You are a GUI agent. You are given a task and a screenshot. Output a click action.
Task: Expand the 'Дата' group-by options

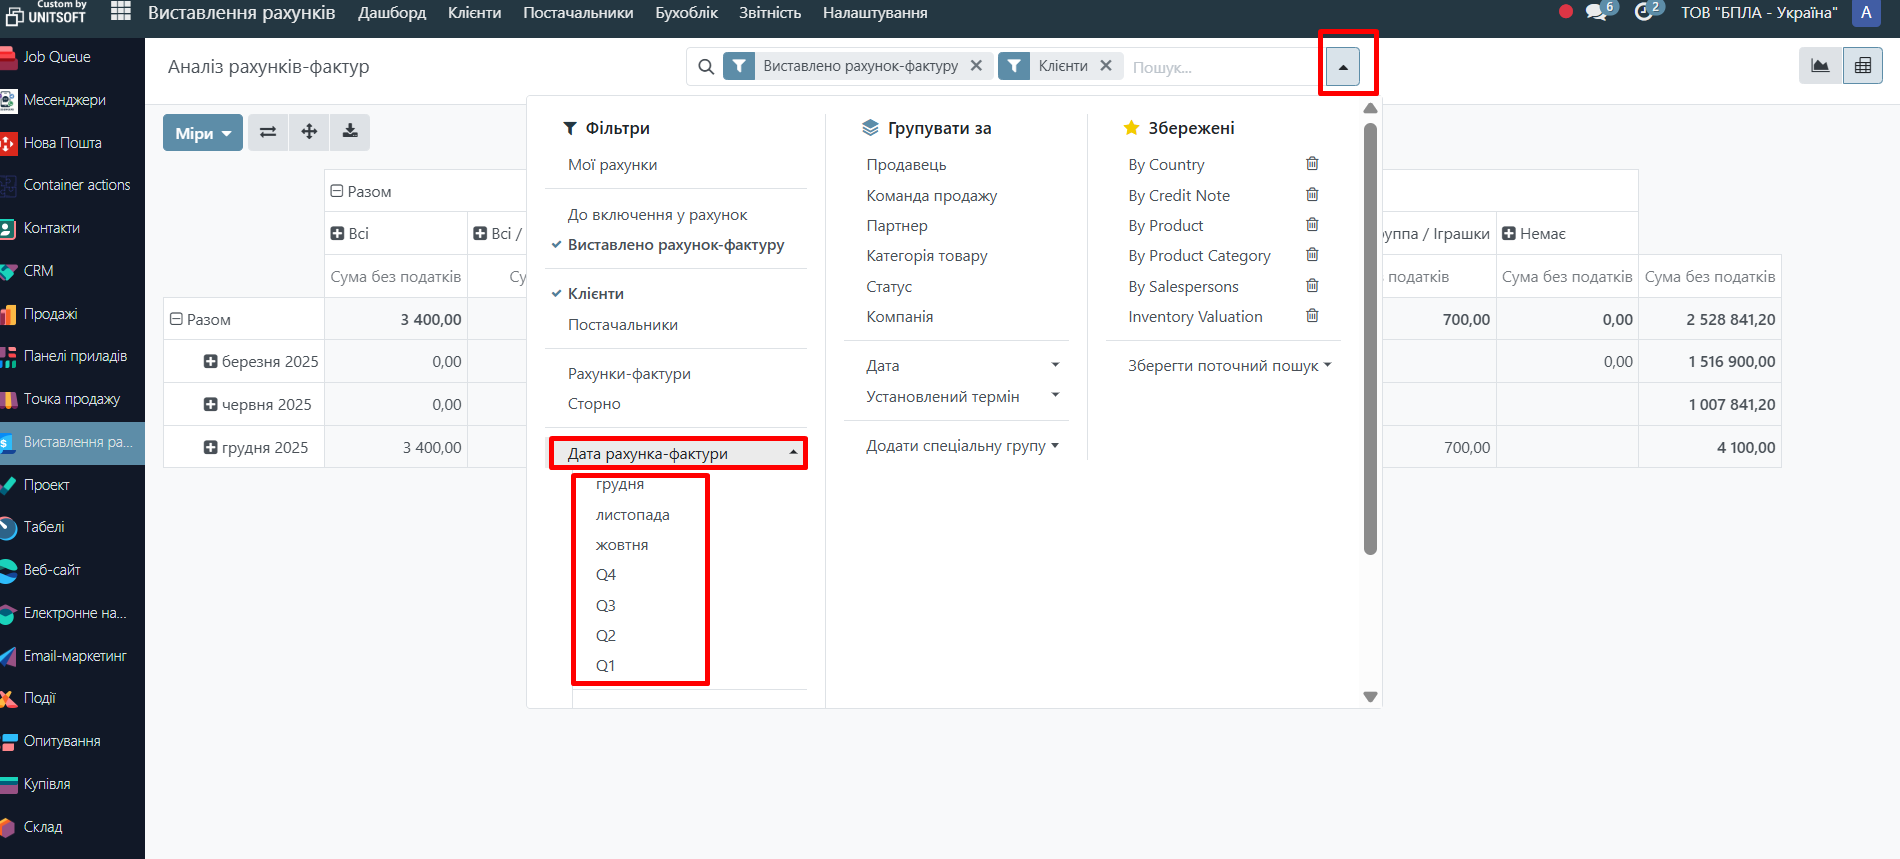(x=961, y=366)
